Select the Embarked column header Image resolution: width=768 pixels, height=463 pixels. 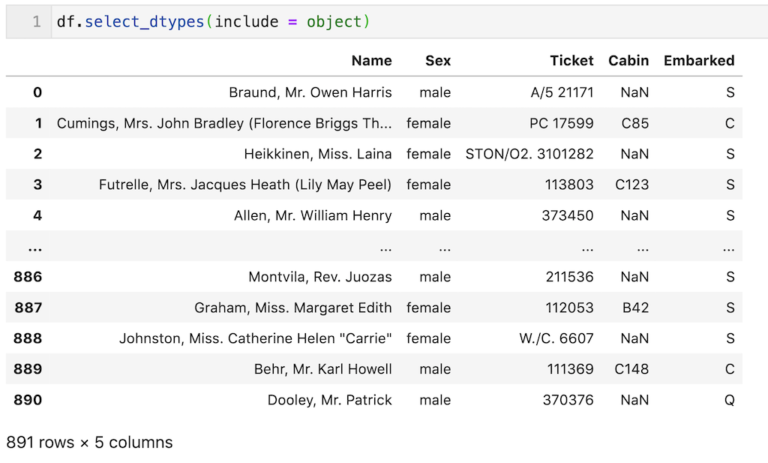point(699,61)
